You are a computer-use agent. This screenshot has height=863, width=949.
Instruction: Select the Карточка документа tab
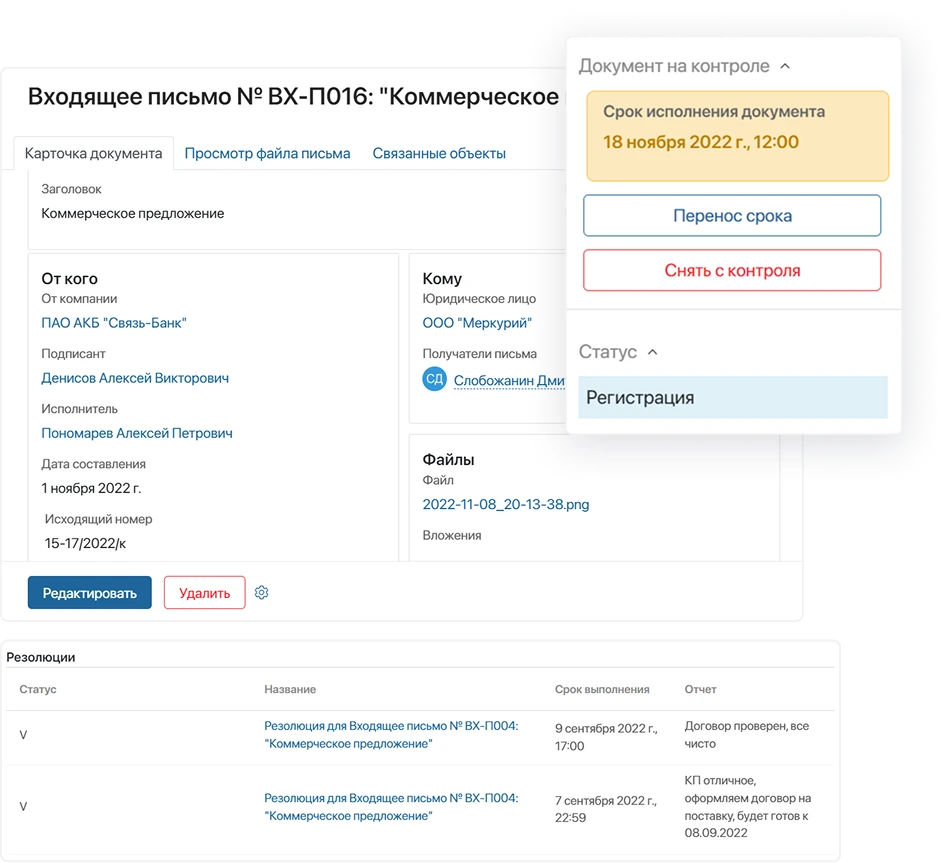point(93,153)
